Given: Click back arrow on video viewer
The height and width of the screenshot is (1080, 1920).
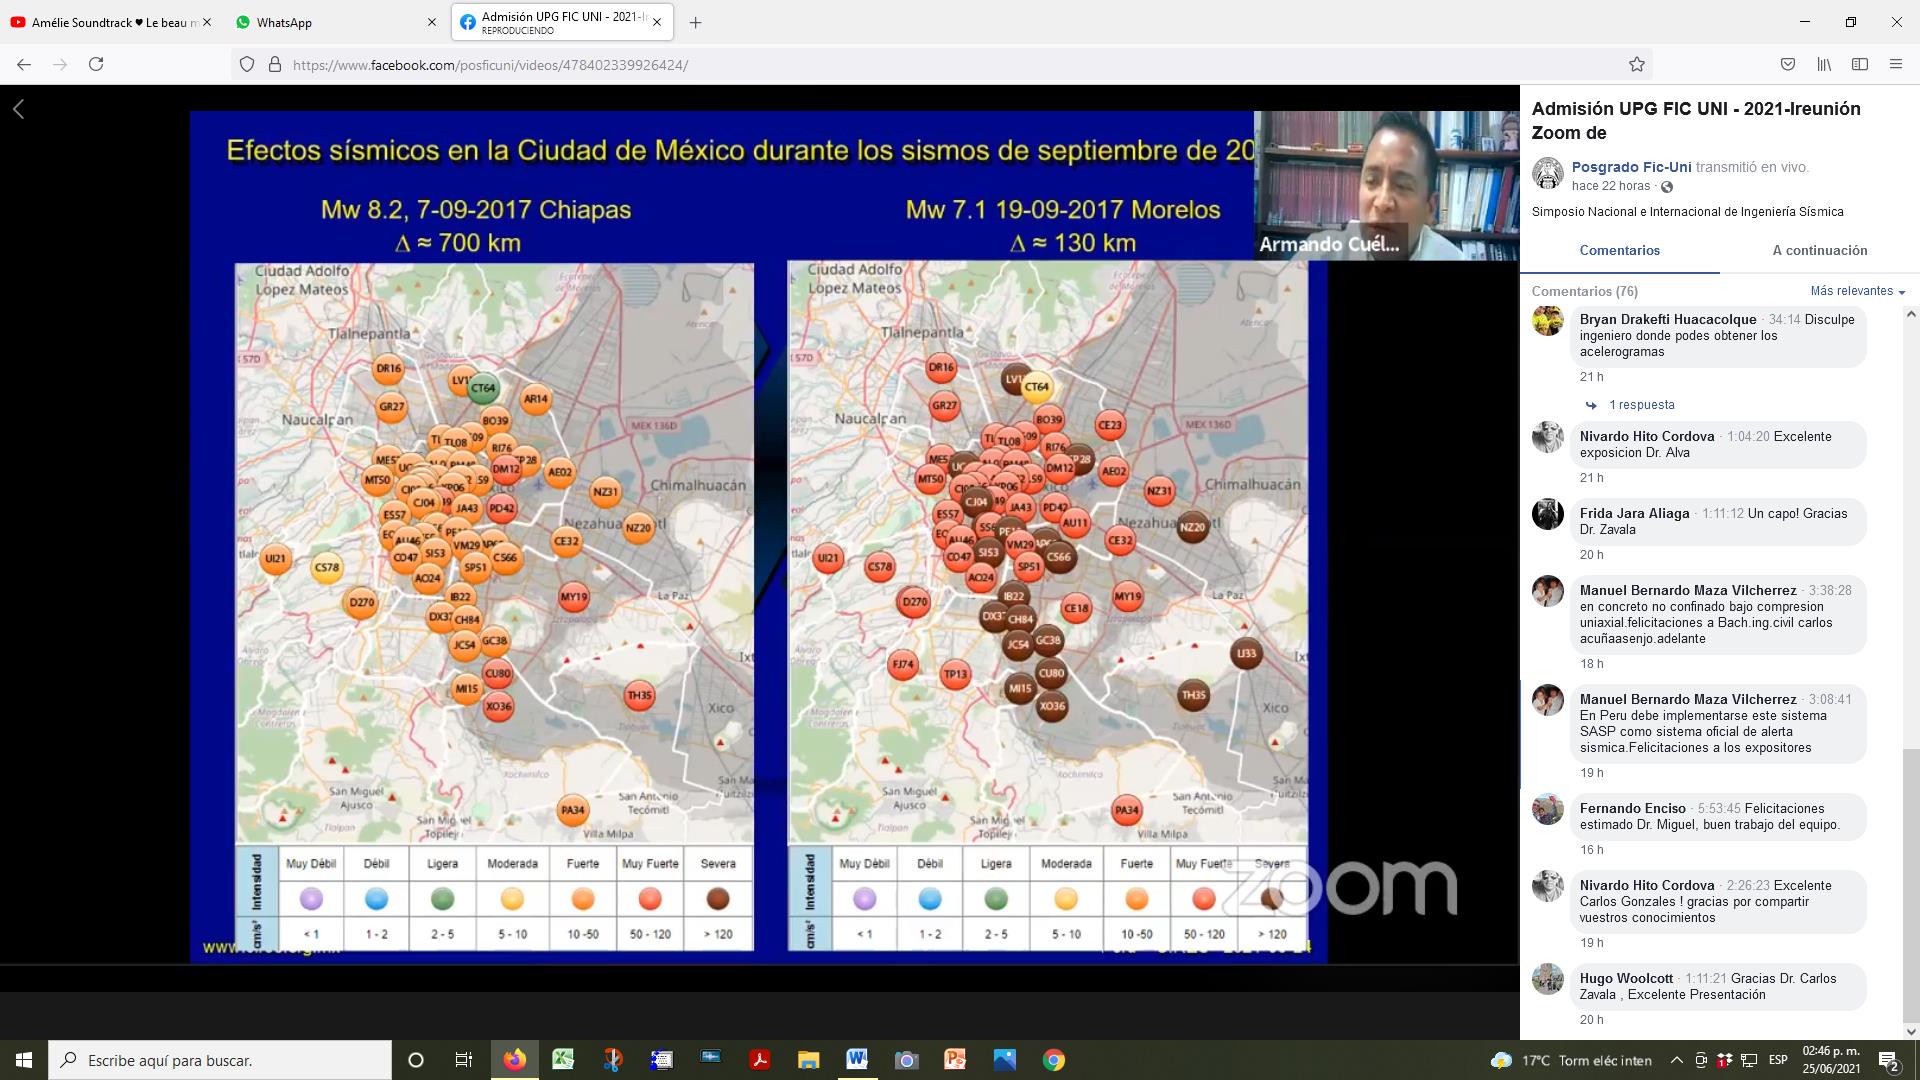Looking at the screenshot, I should pos(18,109).
